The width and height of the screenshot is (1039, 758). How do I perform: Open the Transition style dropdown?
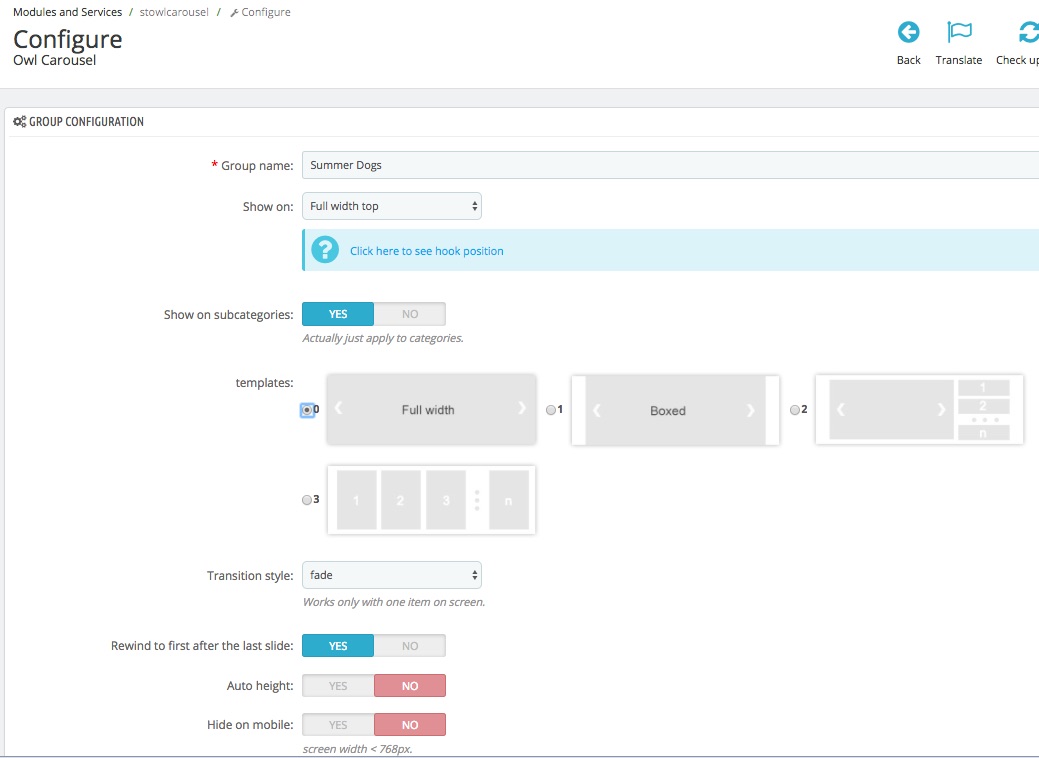pyautogui.click(x=391, y=575)
